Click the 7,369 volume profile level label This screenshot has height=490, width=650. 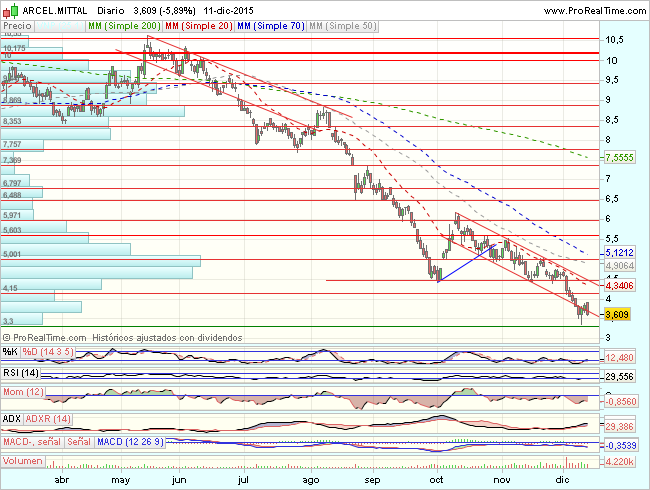12,160
